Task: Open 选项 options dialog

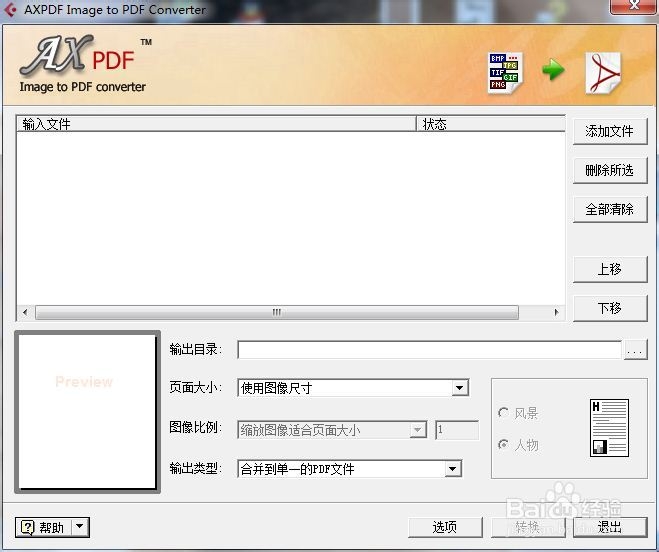Action: [445, 527]
